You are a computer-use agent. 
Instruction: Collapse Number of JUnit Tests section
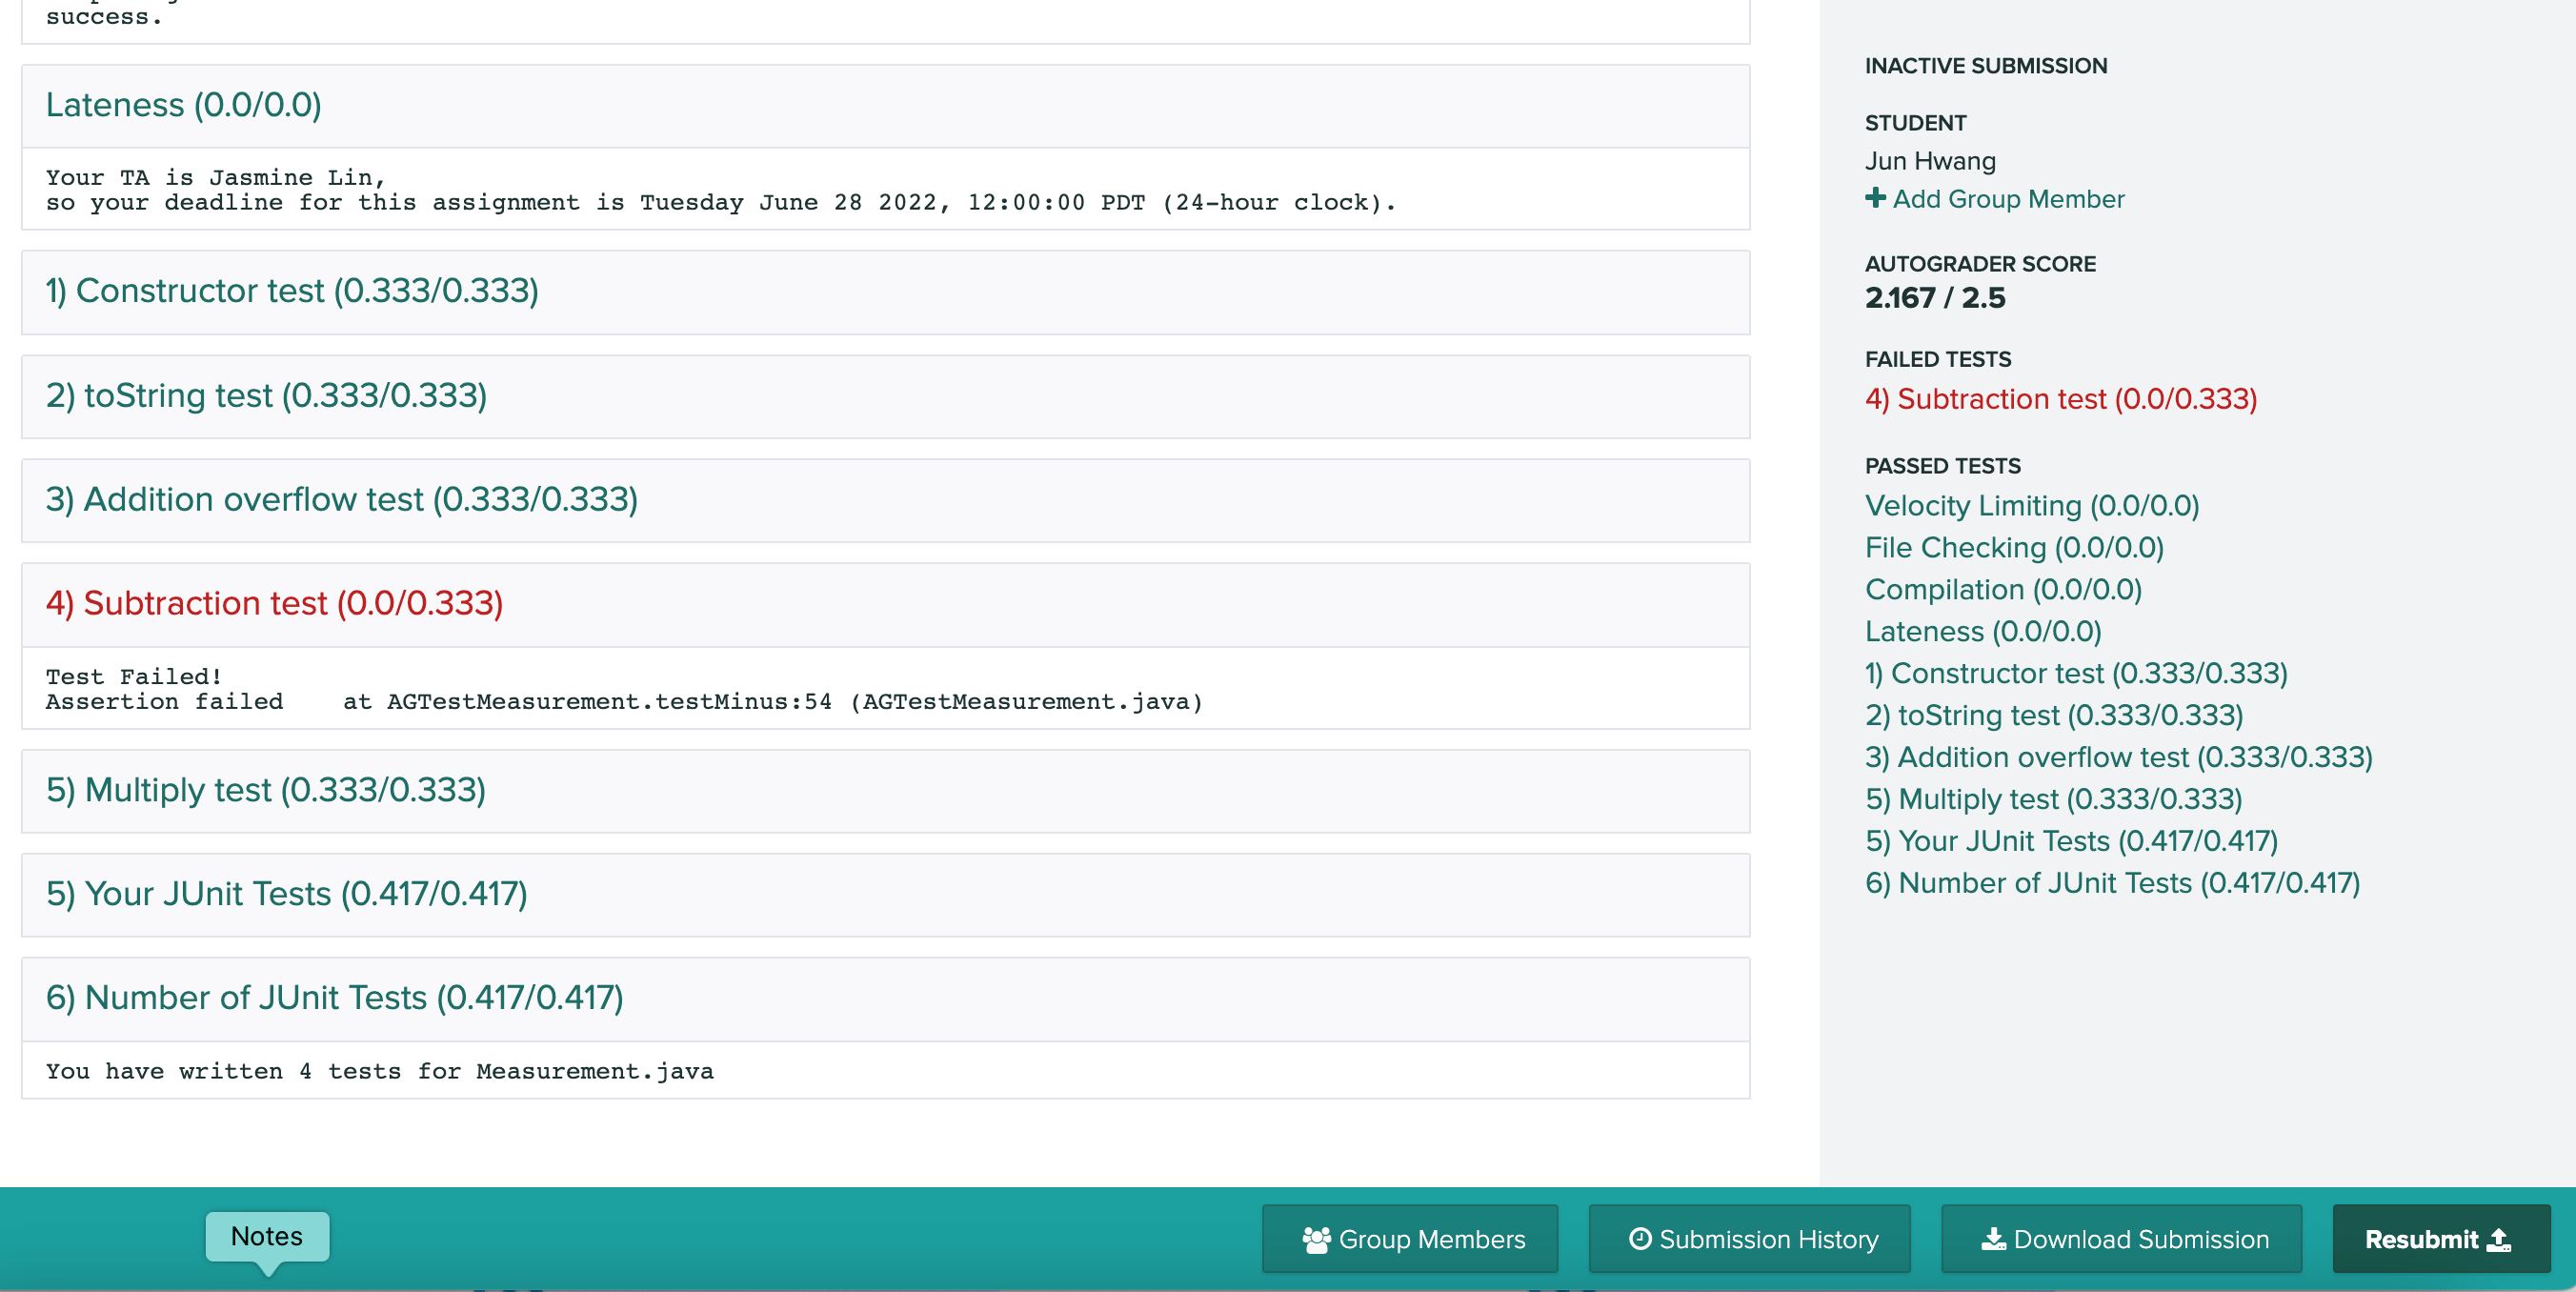coord(334,998)
